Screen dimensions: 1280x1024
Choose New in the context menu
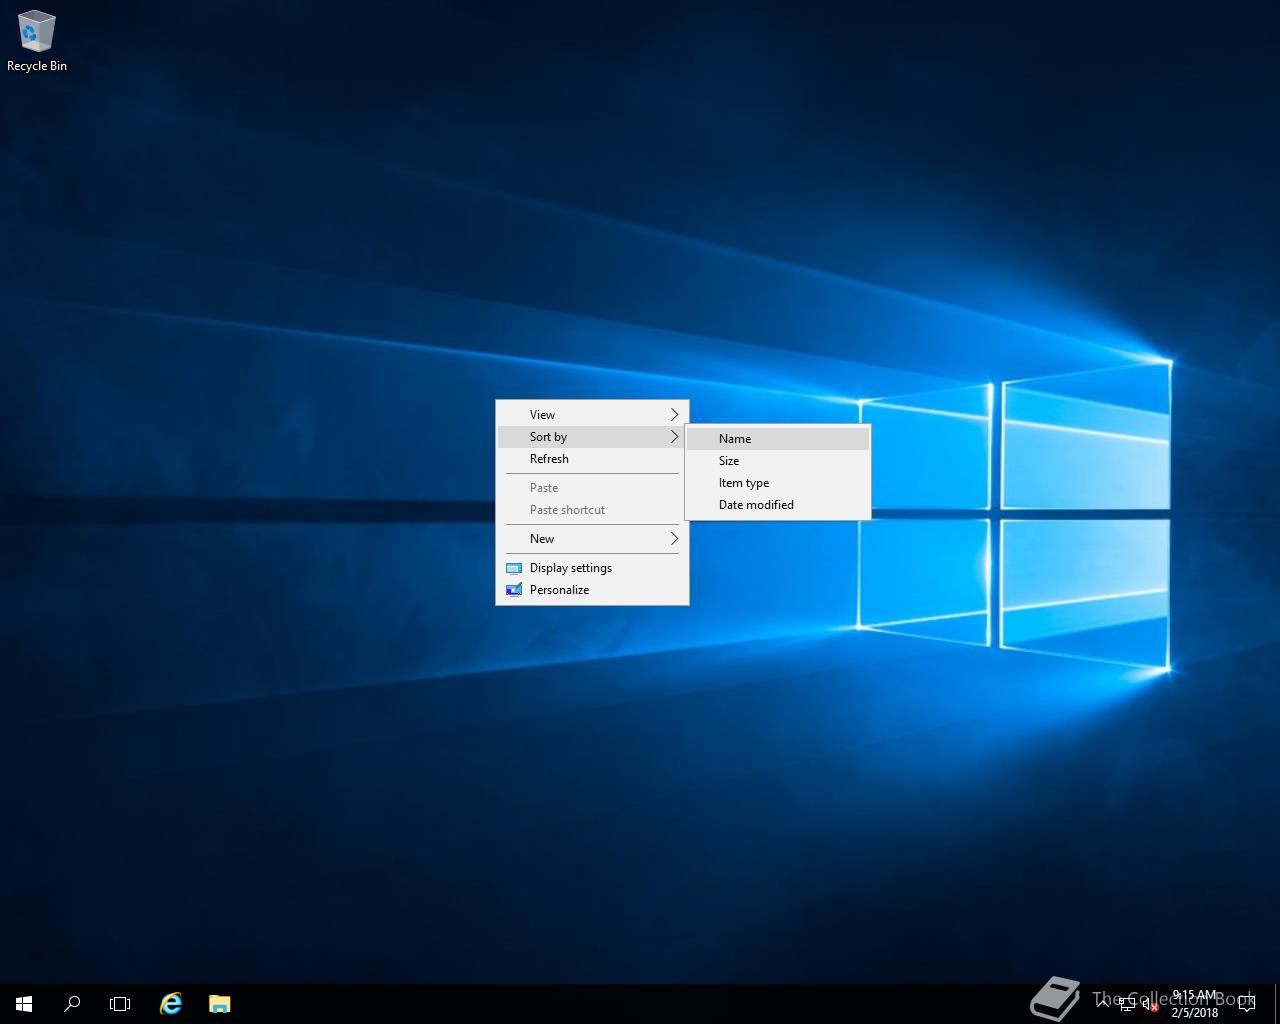click(x=592, y=538)
